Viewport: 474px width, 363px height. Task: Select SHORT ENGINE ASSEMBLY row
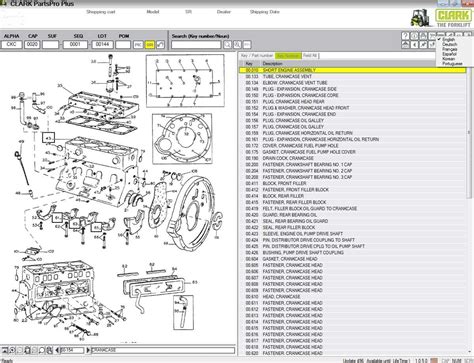353,70
